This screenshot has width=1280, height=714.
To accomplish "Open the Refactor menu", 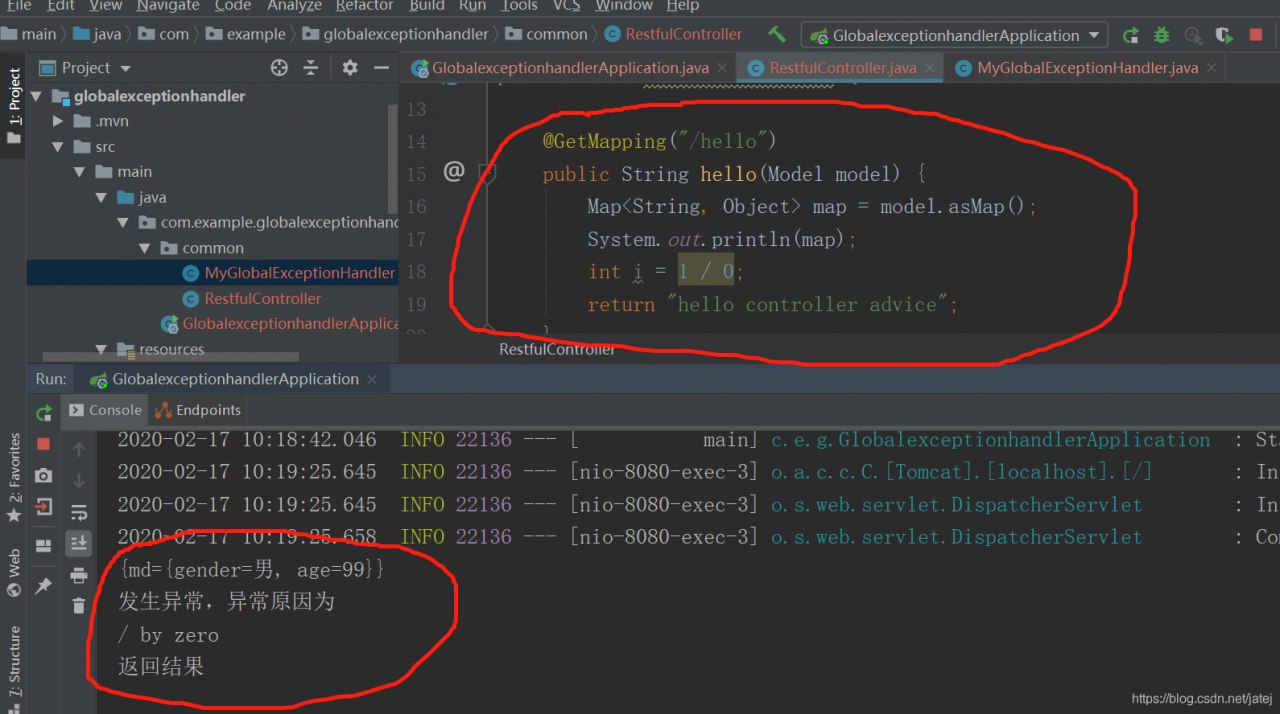I will [364, 6].
